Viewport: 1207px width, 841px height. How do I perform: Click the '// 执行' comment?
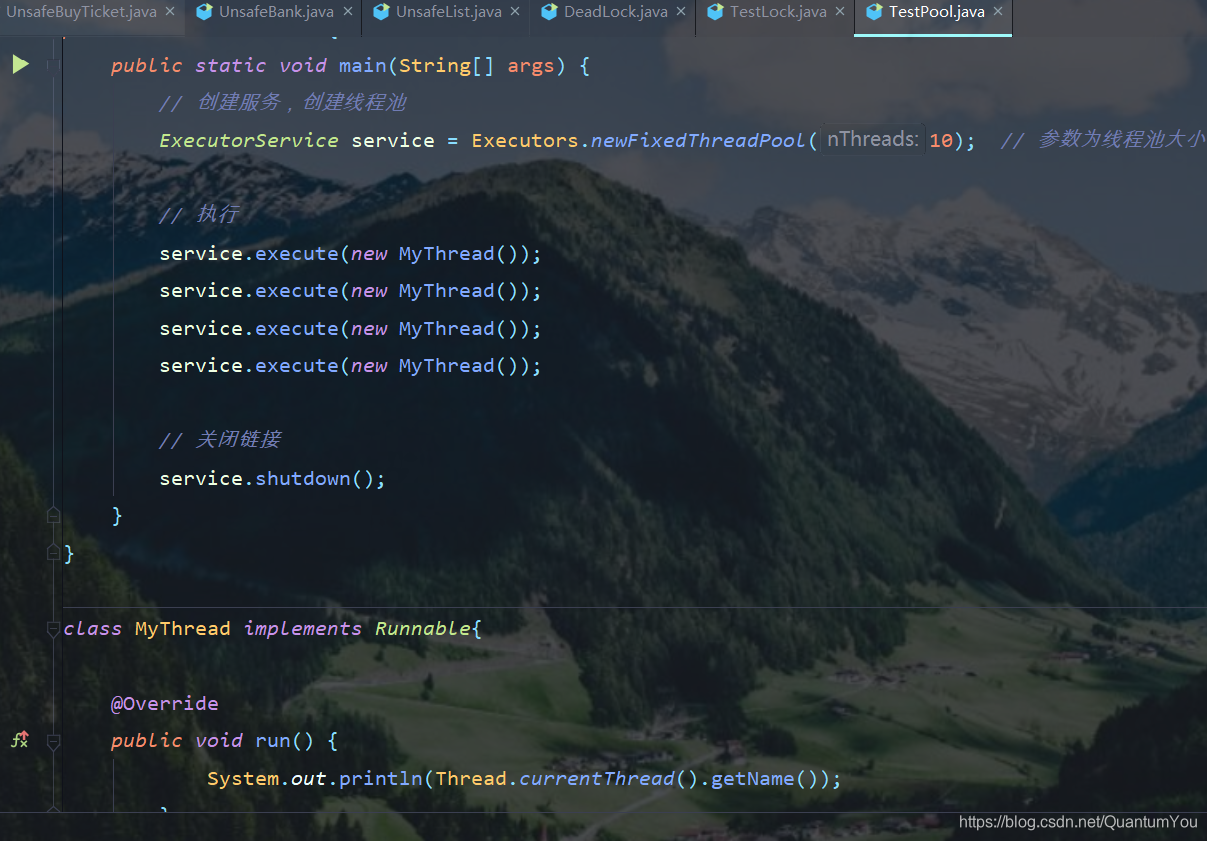(199, 215)
